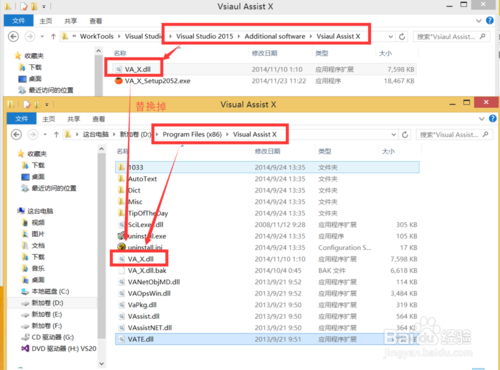
Task: Select 这台电脑 in sidebar tree
Action: click(x=35, y=211)
